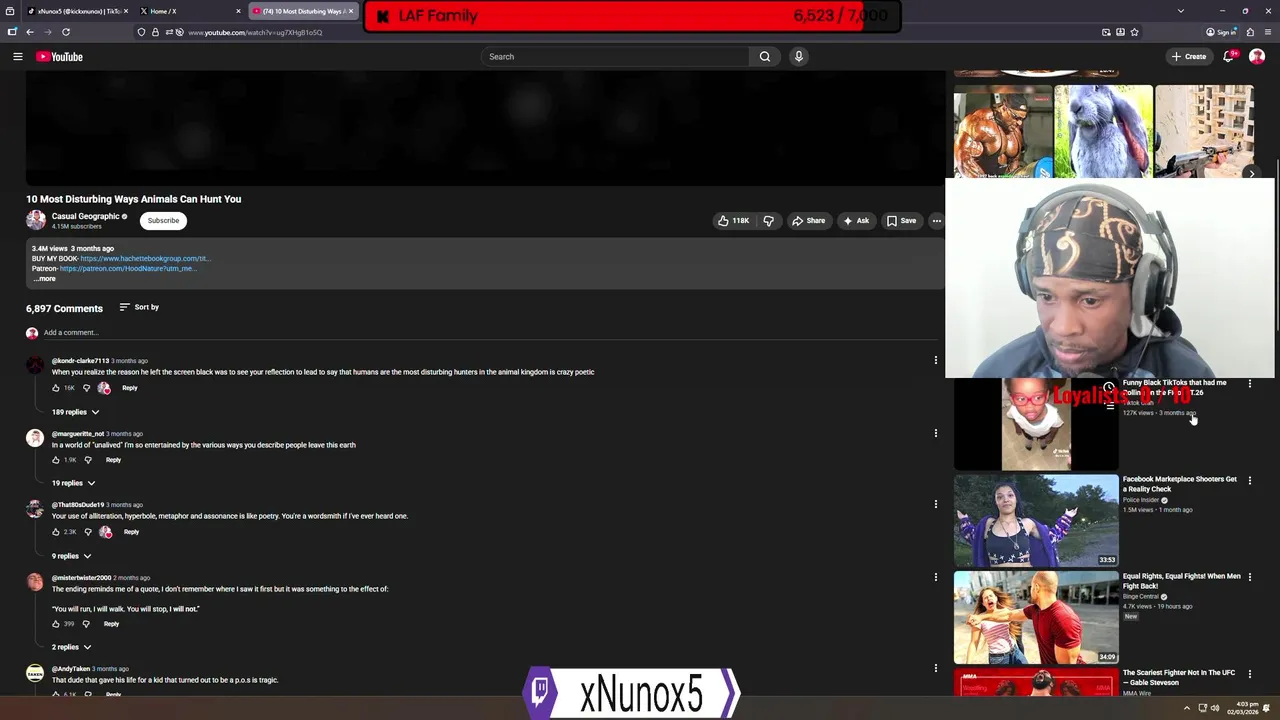This screenshot has width=1280, height=720.
Task: Open picture-in-picture icon in address bar
Action: [1106, 32]
